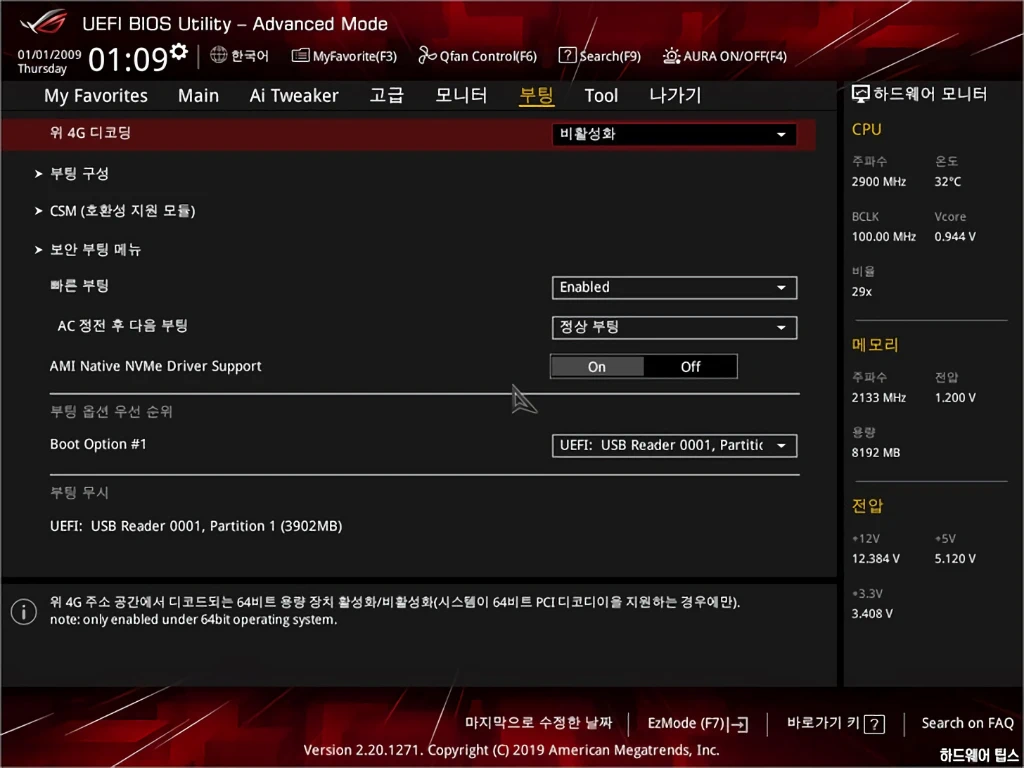Click AMI Native NVMe Driver Support label
This screenshot has width=1024, height=768.
(x=155, y=366)
